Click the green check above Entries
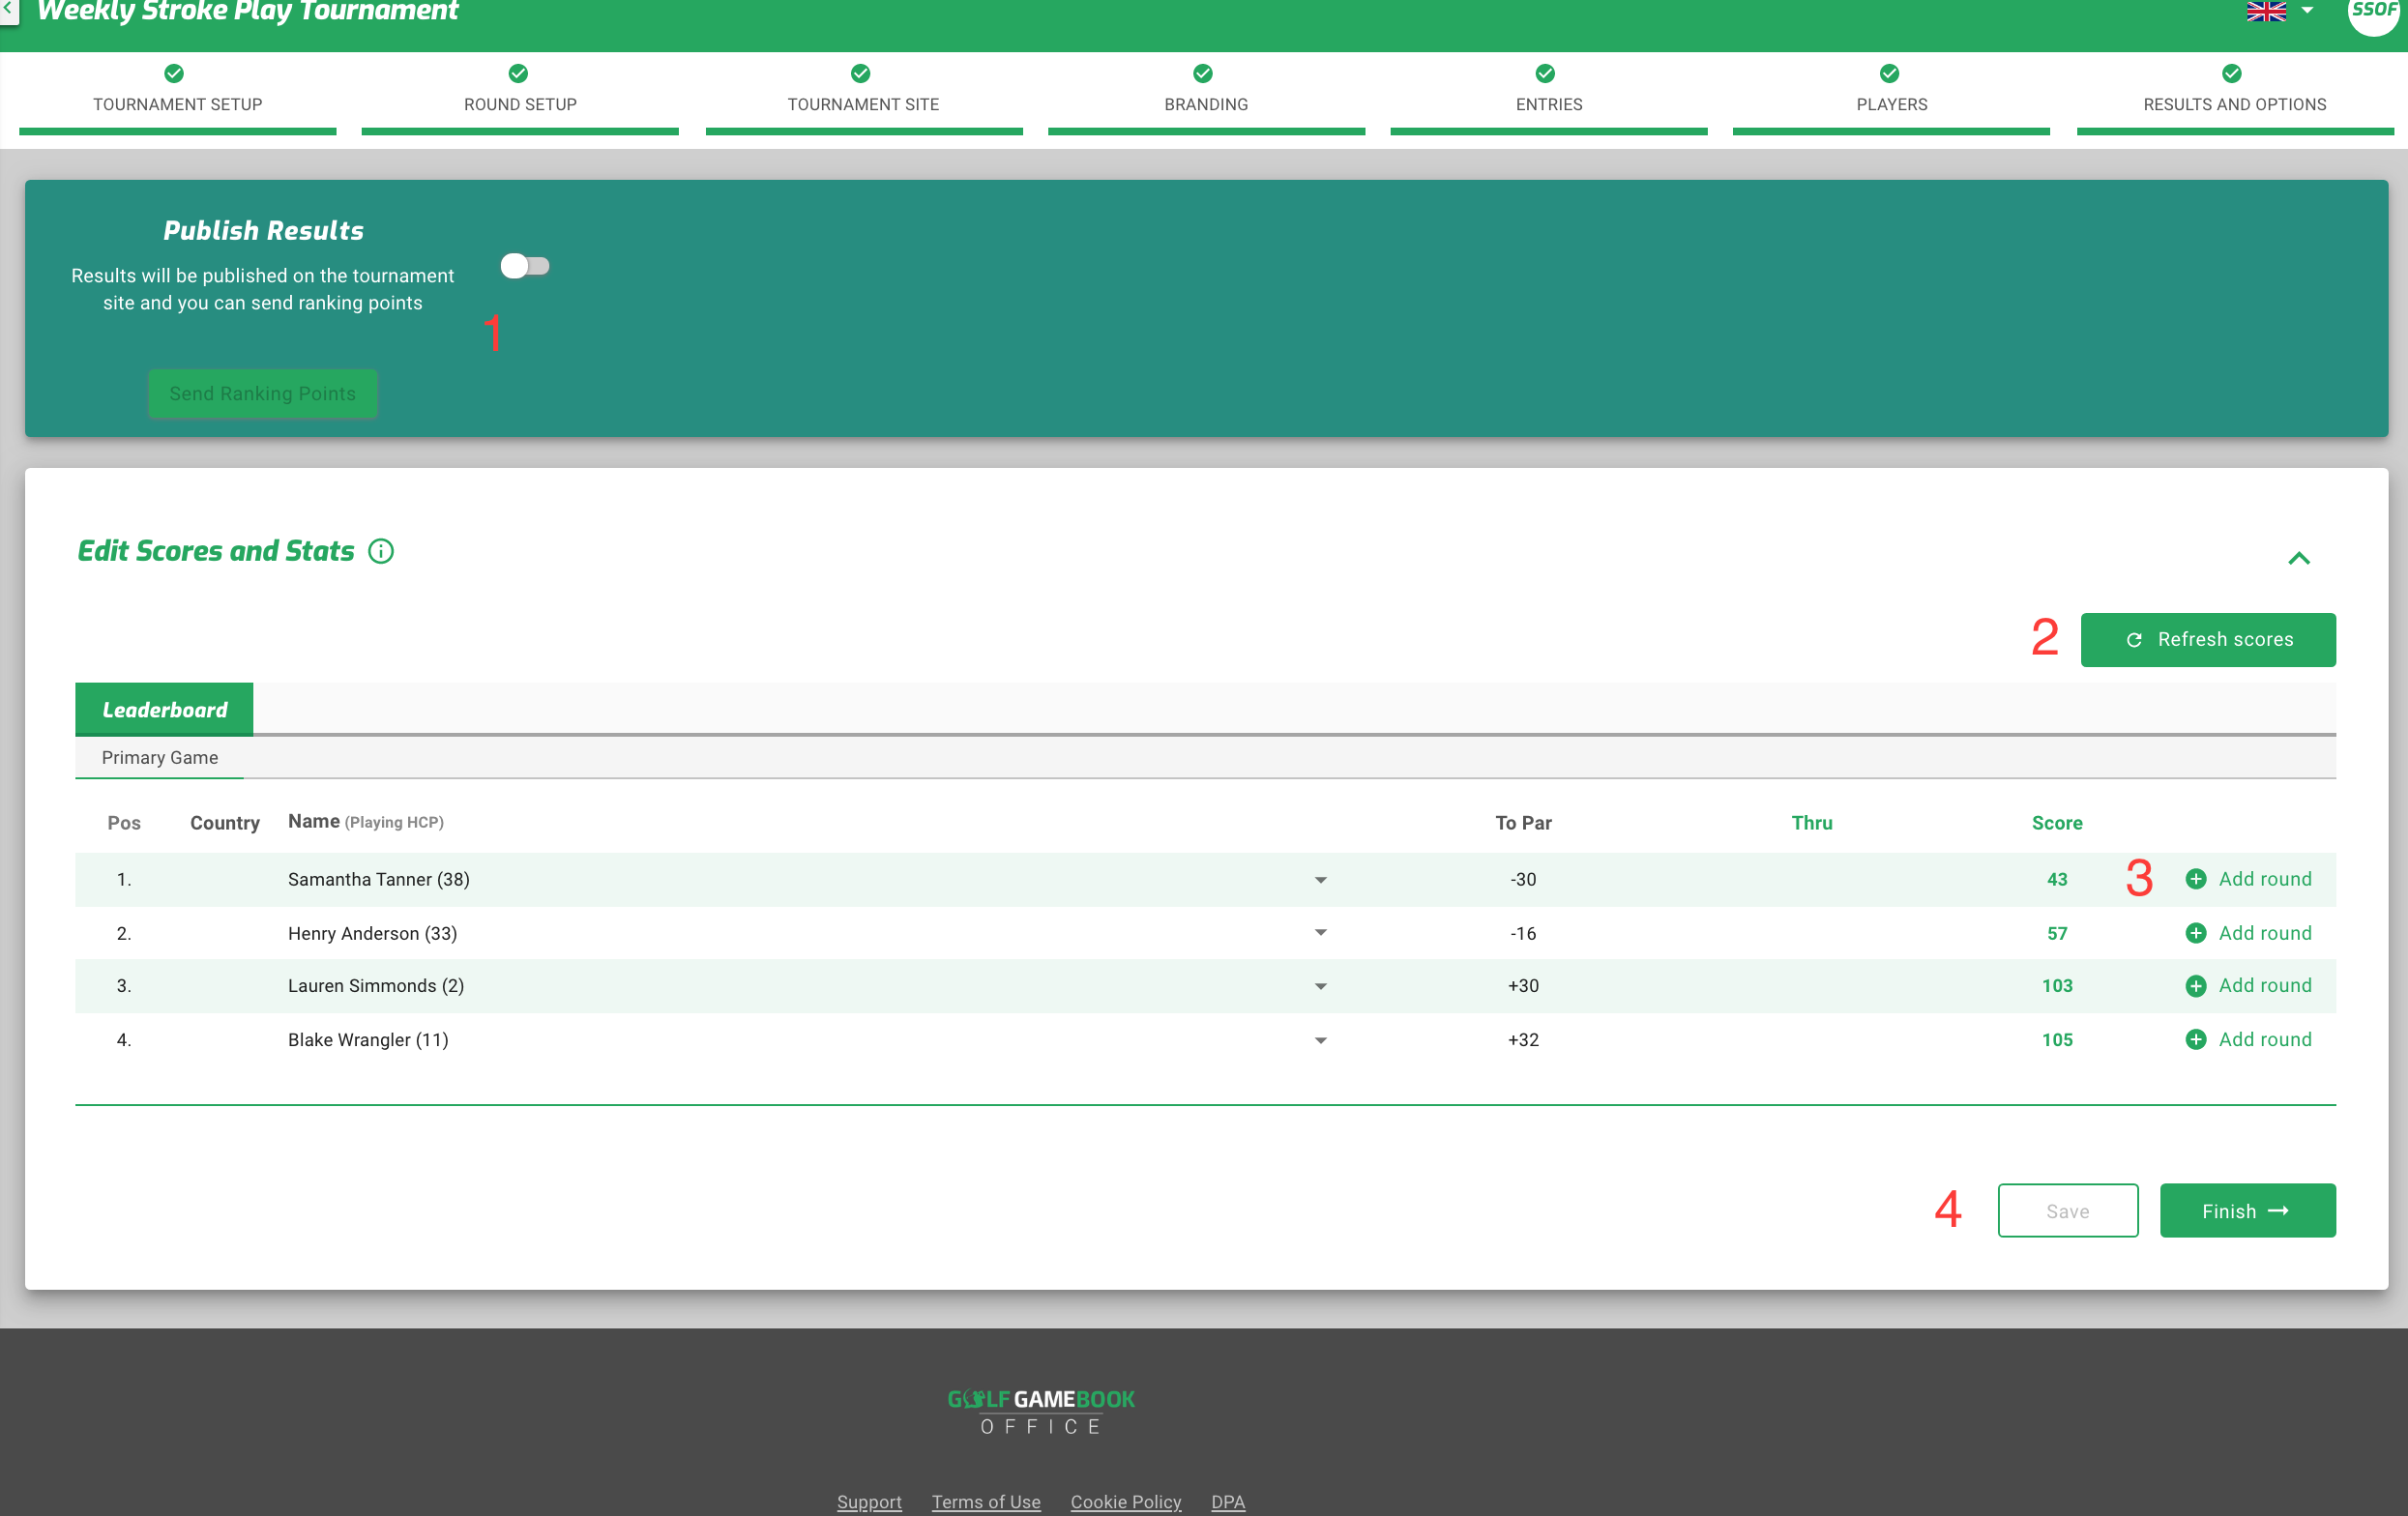 1545,73
